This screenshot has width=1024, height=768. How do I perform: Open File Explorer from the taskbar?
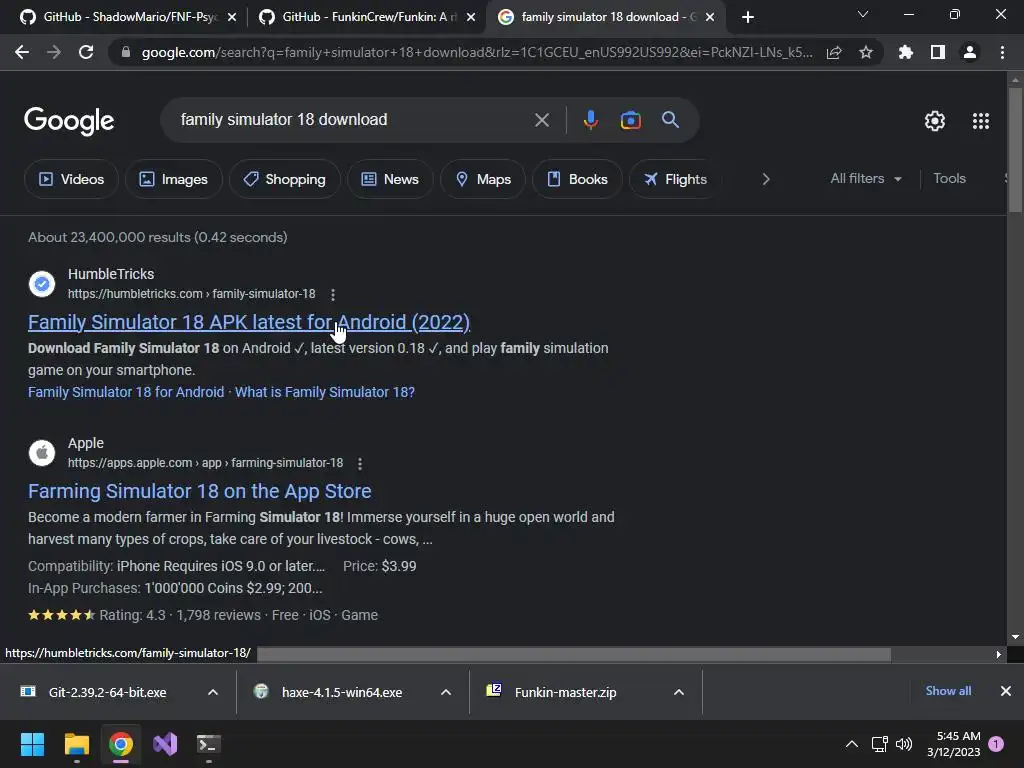pyautogui.click(x=76, y=744)
